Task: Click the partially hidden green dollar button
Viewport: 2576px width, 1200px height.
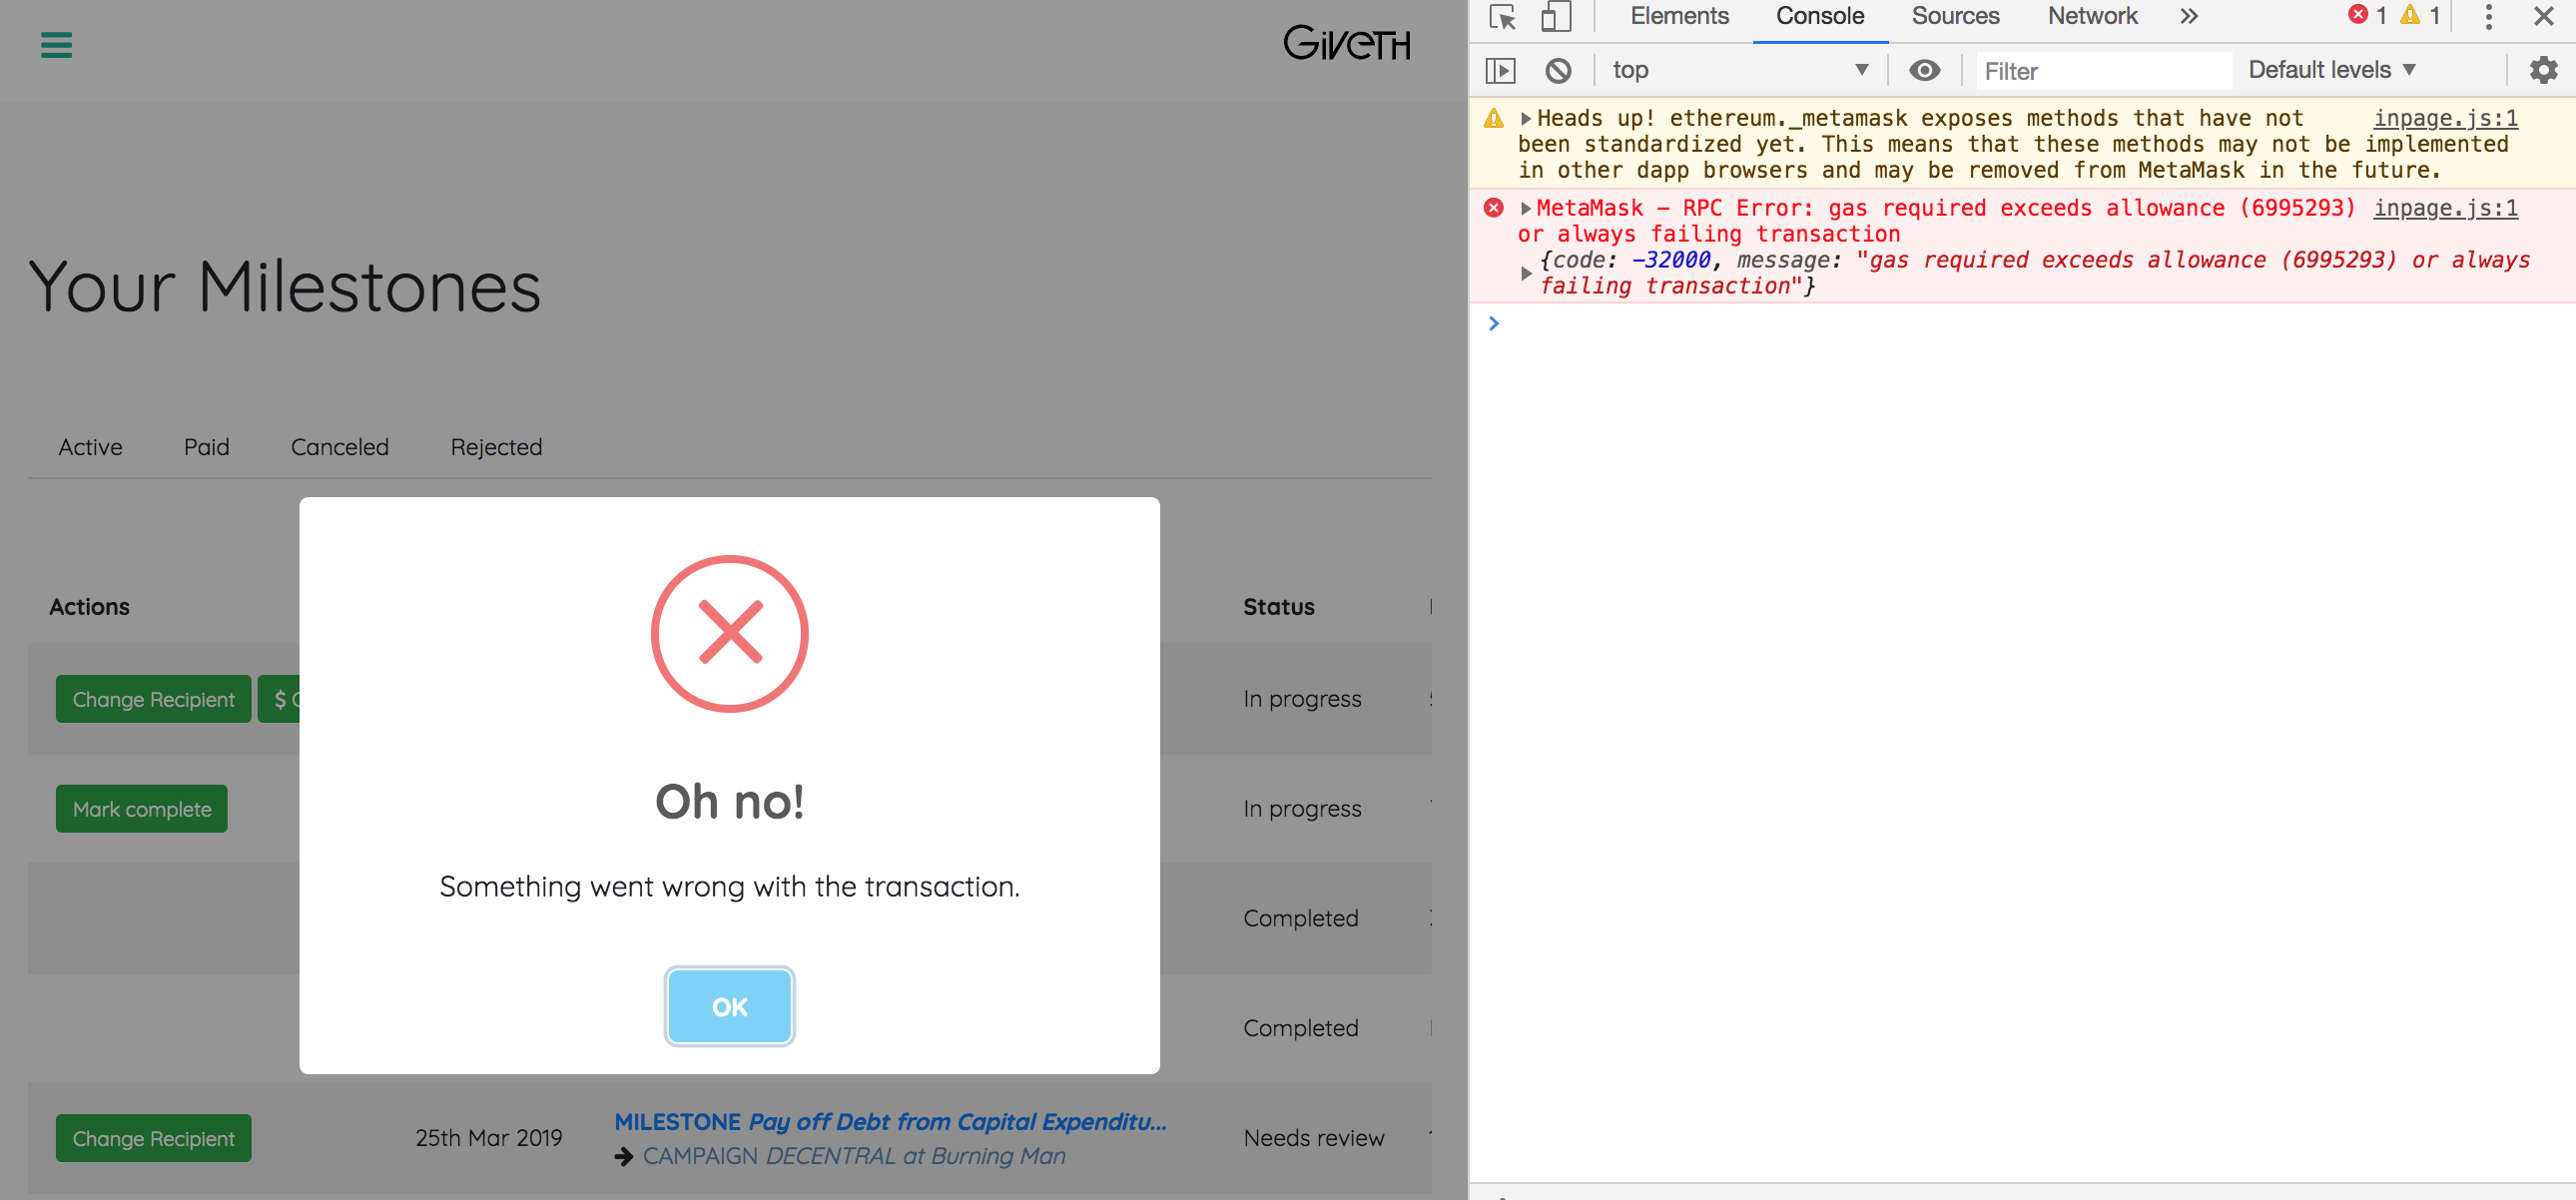Action: pos(280,699)
